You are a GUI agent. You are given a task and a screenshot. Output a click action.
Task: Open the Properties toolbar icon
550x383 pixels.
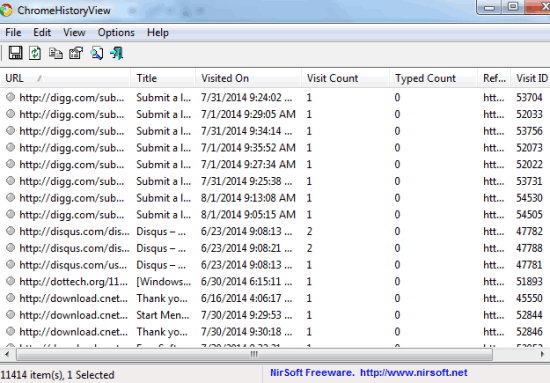tap(76, 53)
